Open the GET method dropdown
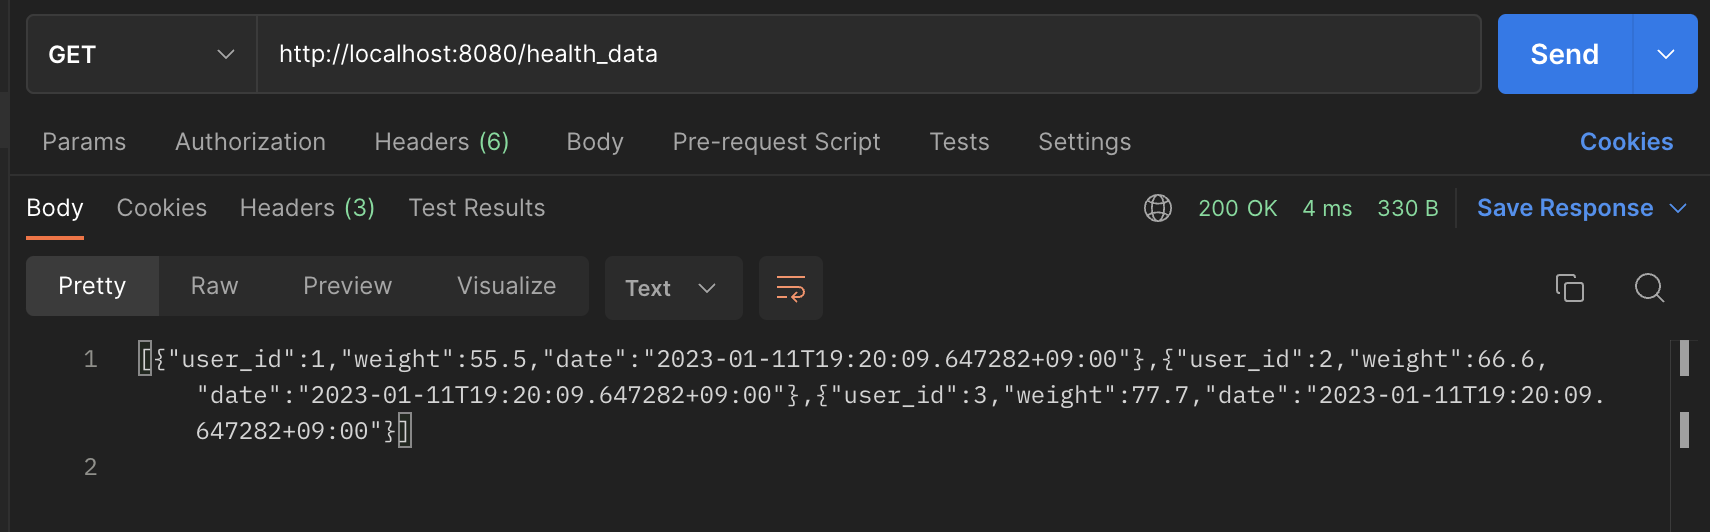Viewport: 1710px width, 532px height. 141,54
